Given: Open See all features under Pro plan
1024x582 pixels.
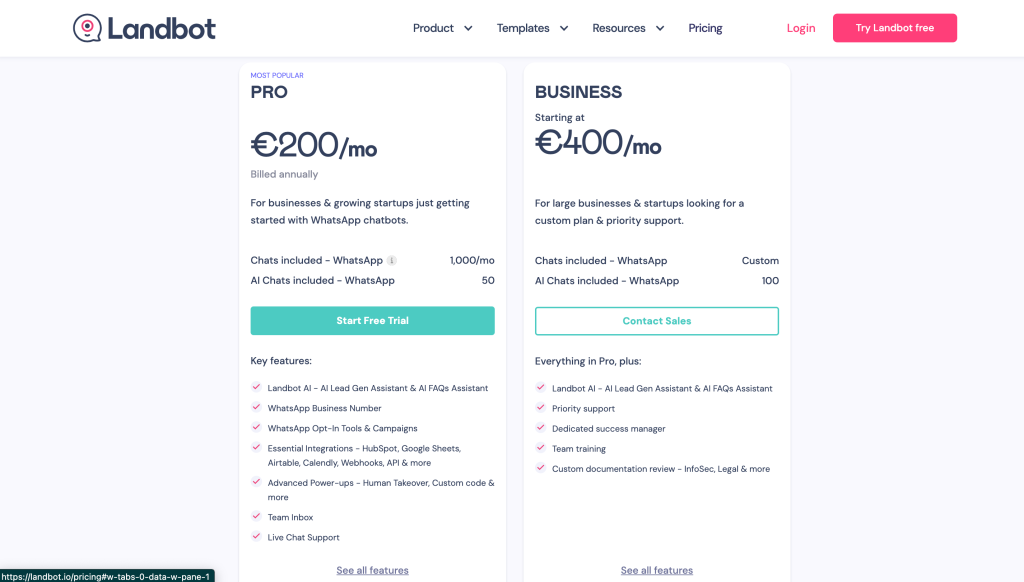Looking at the screenshot, I should coord(372,570).
